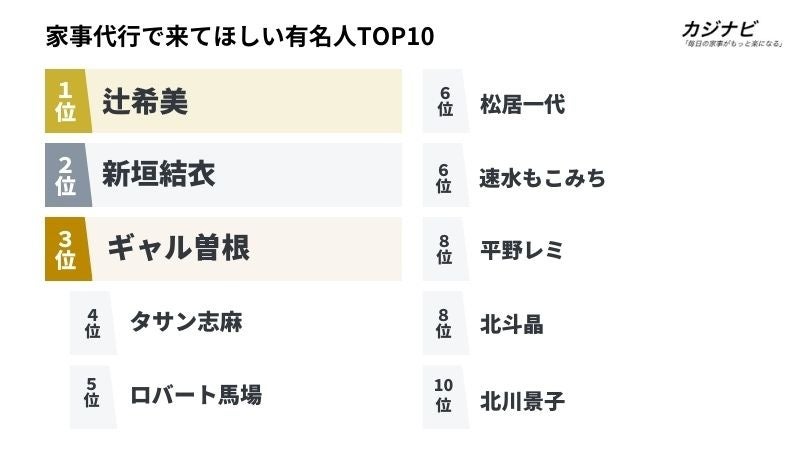
Task: Click the ロバート馬場 entry
Action: pos(196,395)
